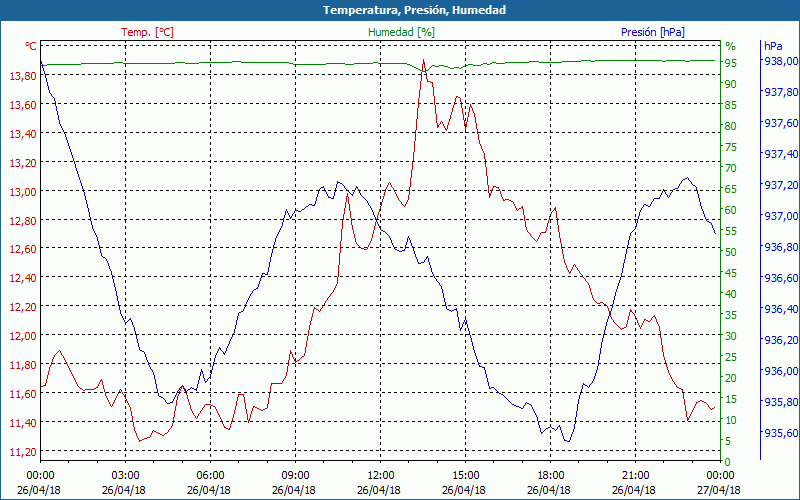Click pressure axis value 937,60
The image size is (800, 500).
click(780, 123)
